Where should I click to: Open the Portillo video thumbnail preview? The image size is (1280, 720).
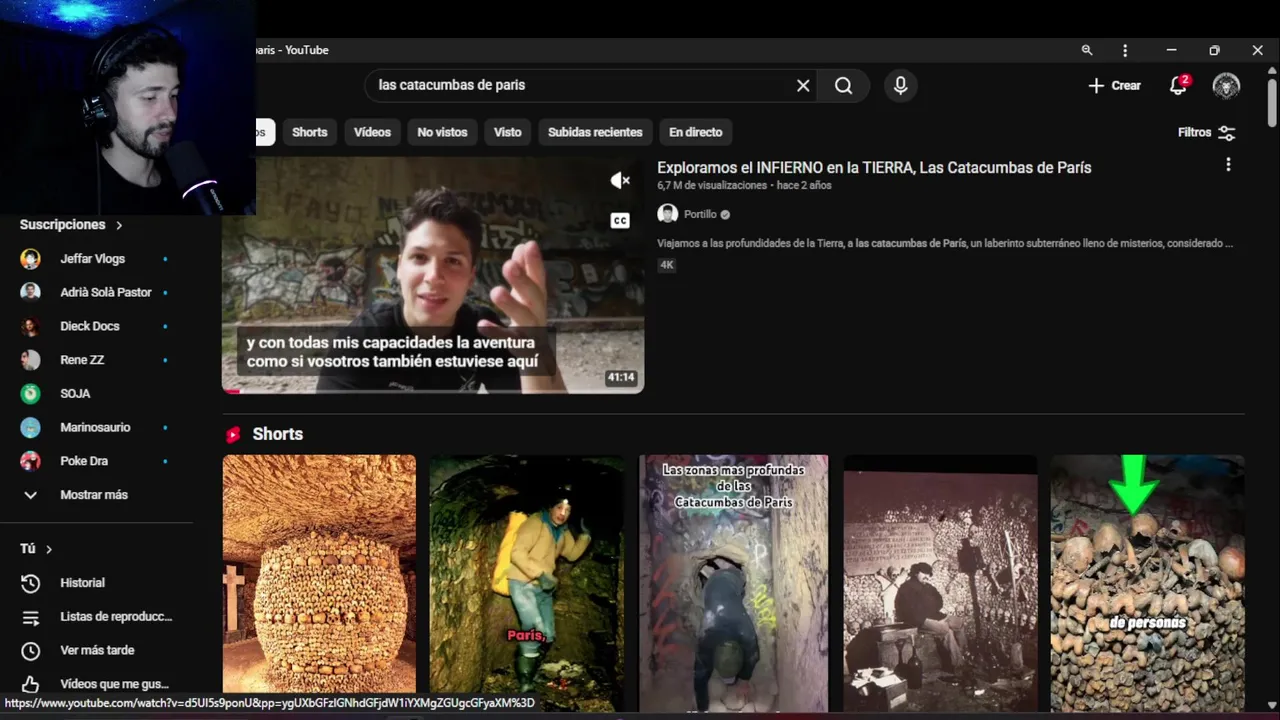[433, 275]
